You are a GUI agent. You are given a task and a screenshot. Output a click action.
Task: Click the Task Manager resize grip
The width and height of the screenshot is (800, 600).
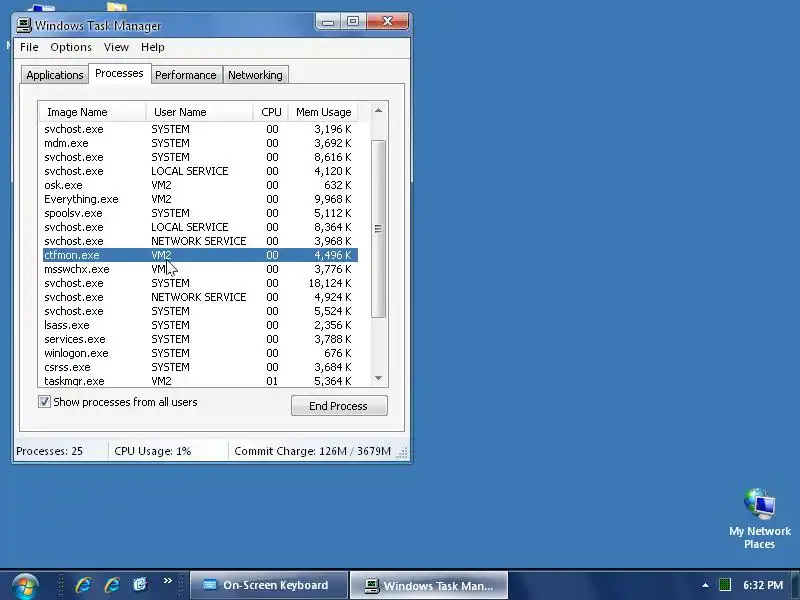point(403,453)
